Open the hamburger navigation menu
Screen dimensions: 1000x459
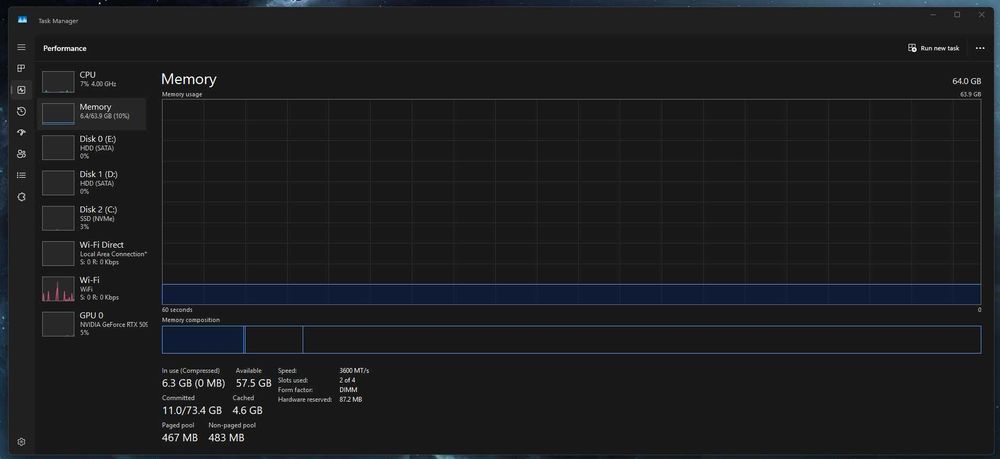click(21, 47)
